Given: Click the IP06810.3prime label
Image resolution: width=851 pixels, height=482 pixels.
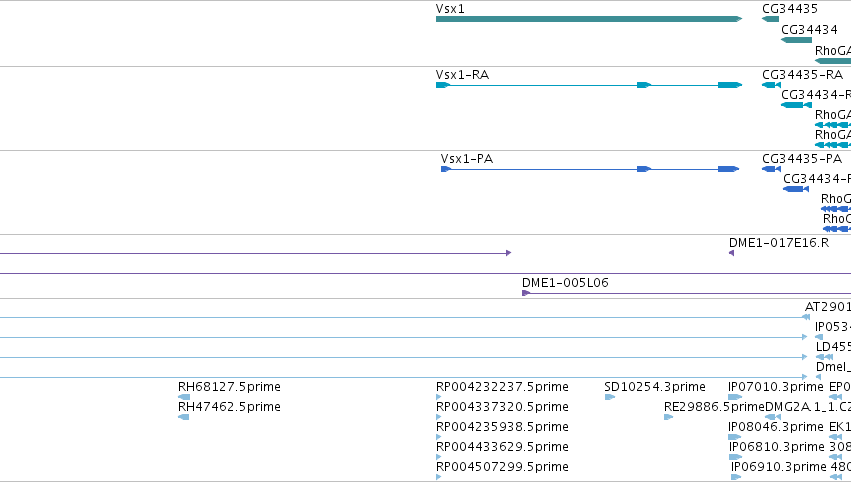Looking at the screenshot, I should (x=777, y=447).
